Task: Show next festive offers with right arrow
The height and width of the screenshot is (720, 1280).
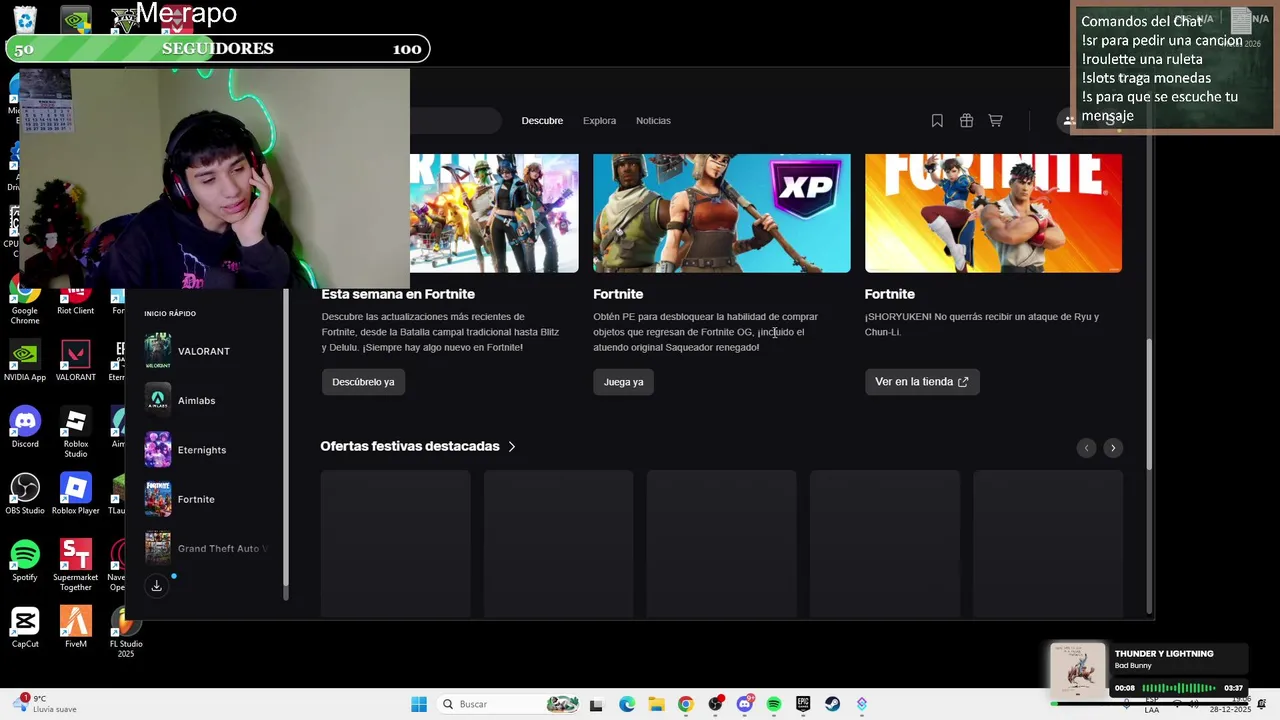Action: 1112,448
